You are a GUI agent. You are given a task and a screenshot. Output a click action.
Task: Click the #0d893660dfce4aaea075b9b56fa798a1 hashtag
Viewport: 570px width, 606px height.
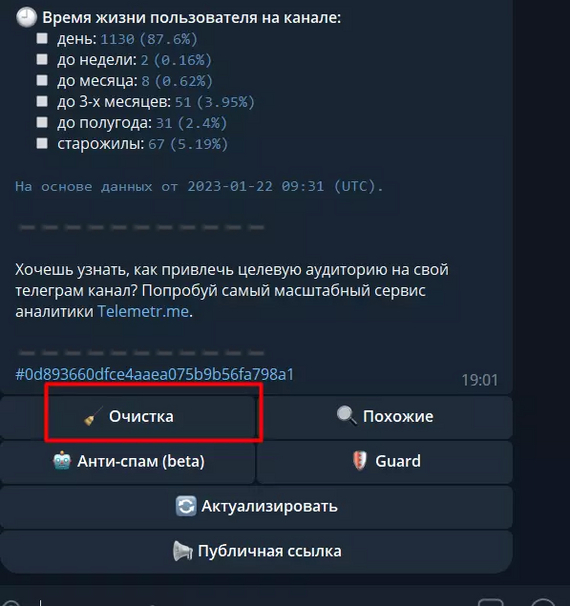(154, 374)
